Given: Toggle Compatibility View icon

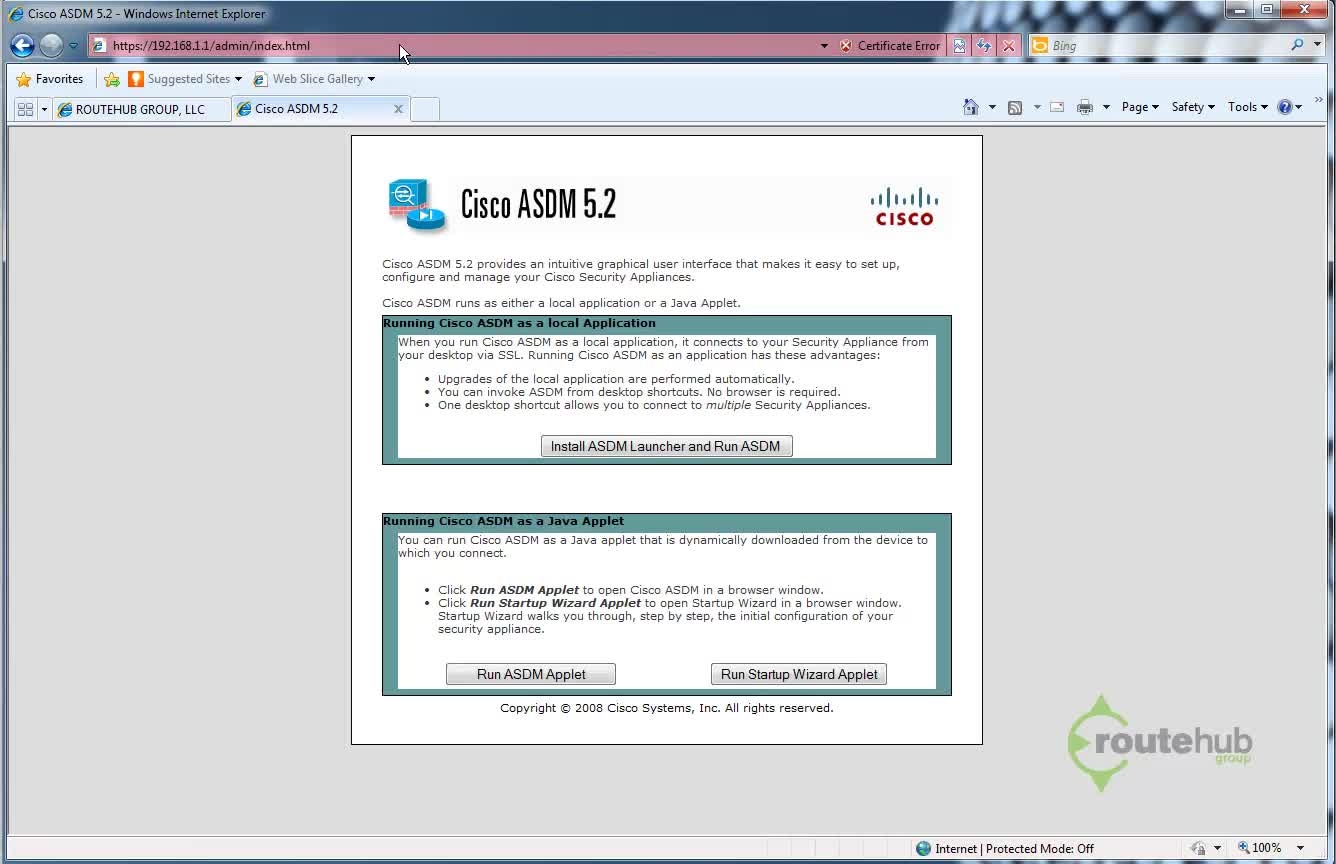Looking at the screenshot, I should (x=960, y=46).
